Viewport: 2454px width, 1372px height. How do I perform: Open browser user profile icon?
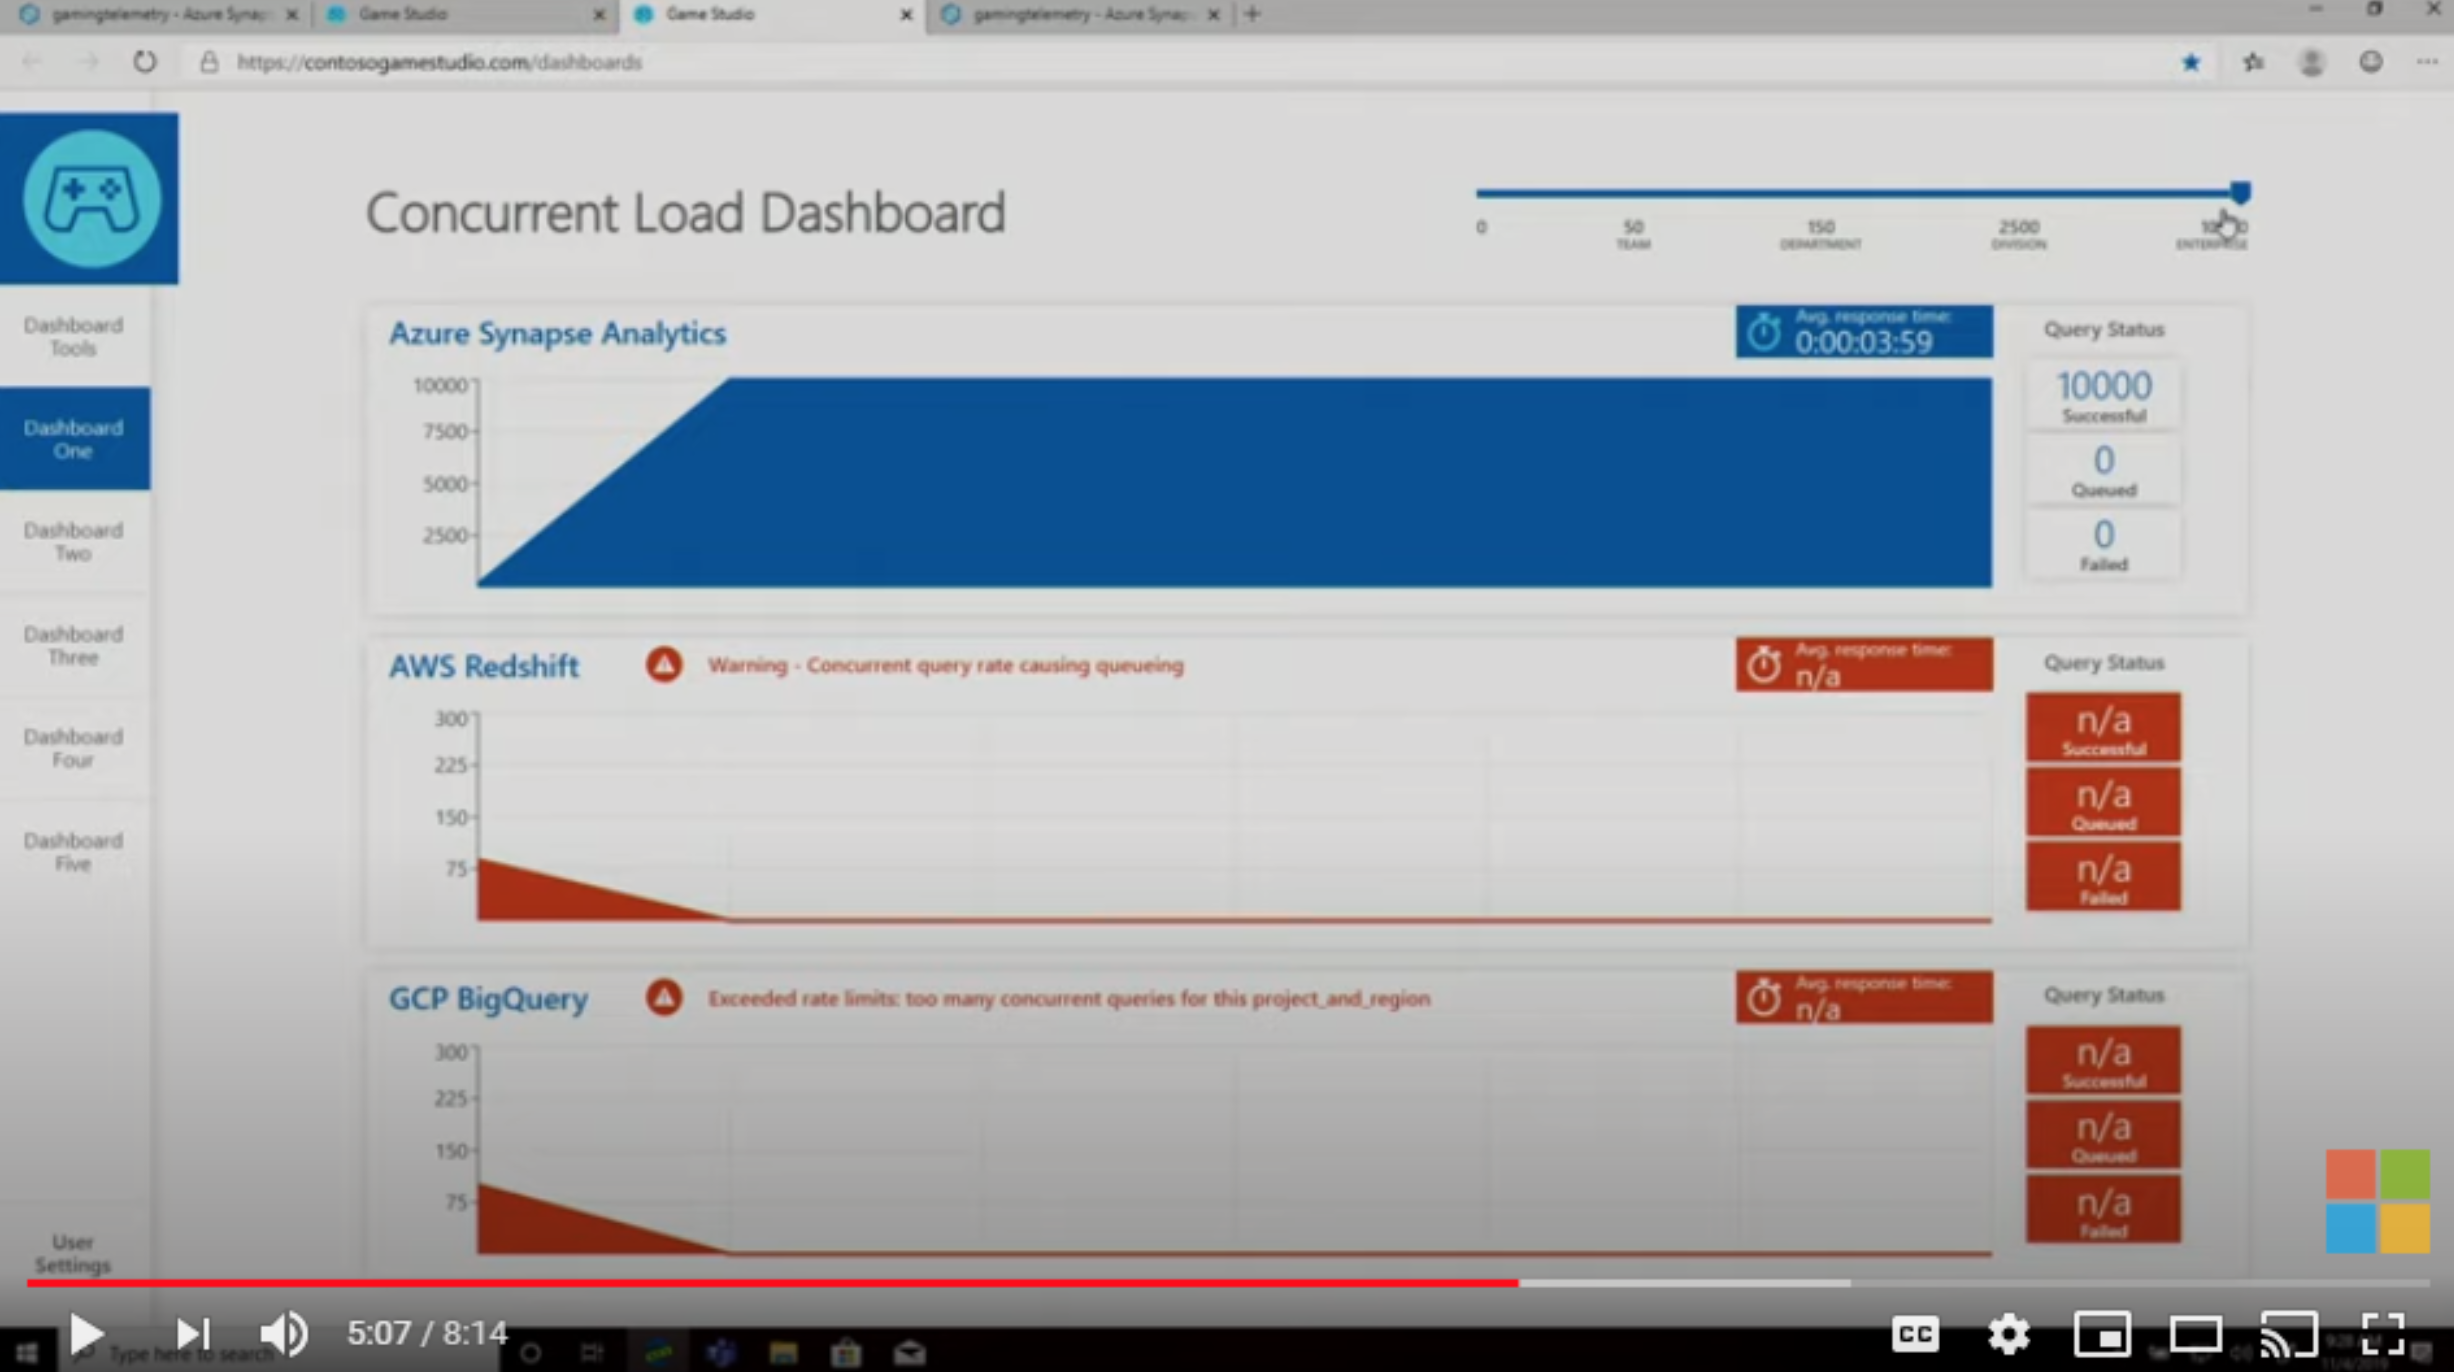click(2311, 62)
